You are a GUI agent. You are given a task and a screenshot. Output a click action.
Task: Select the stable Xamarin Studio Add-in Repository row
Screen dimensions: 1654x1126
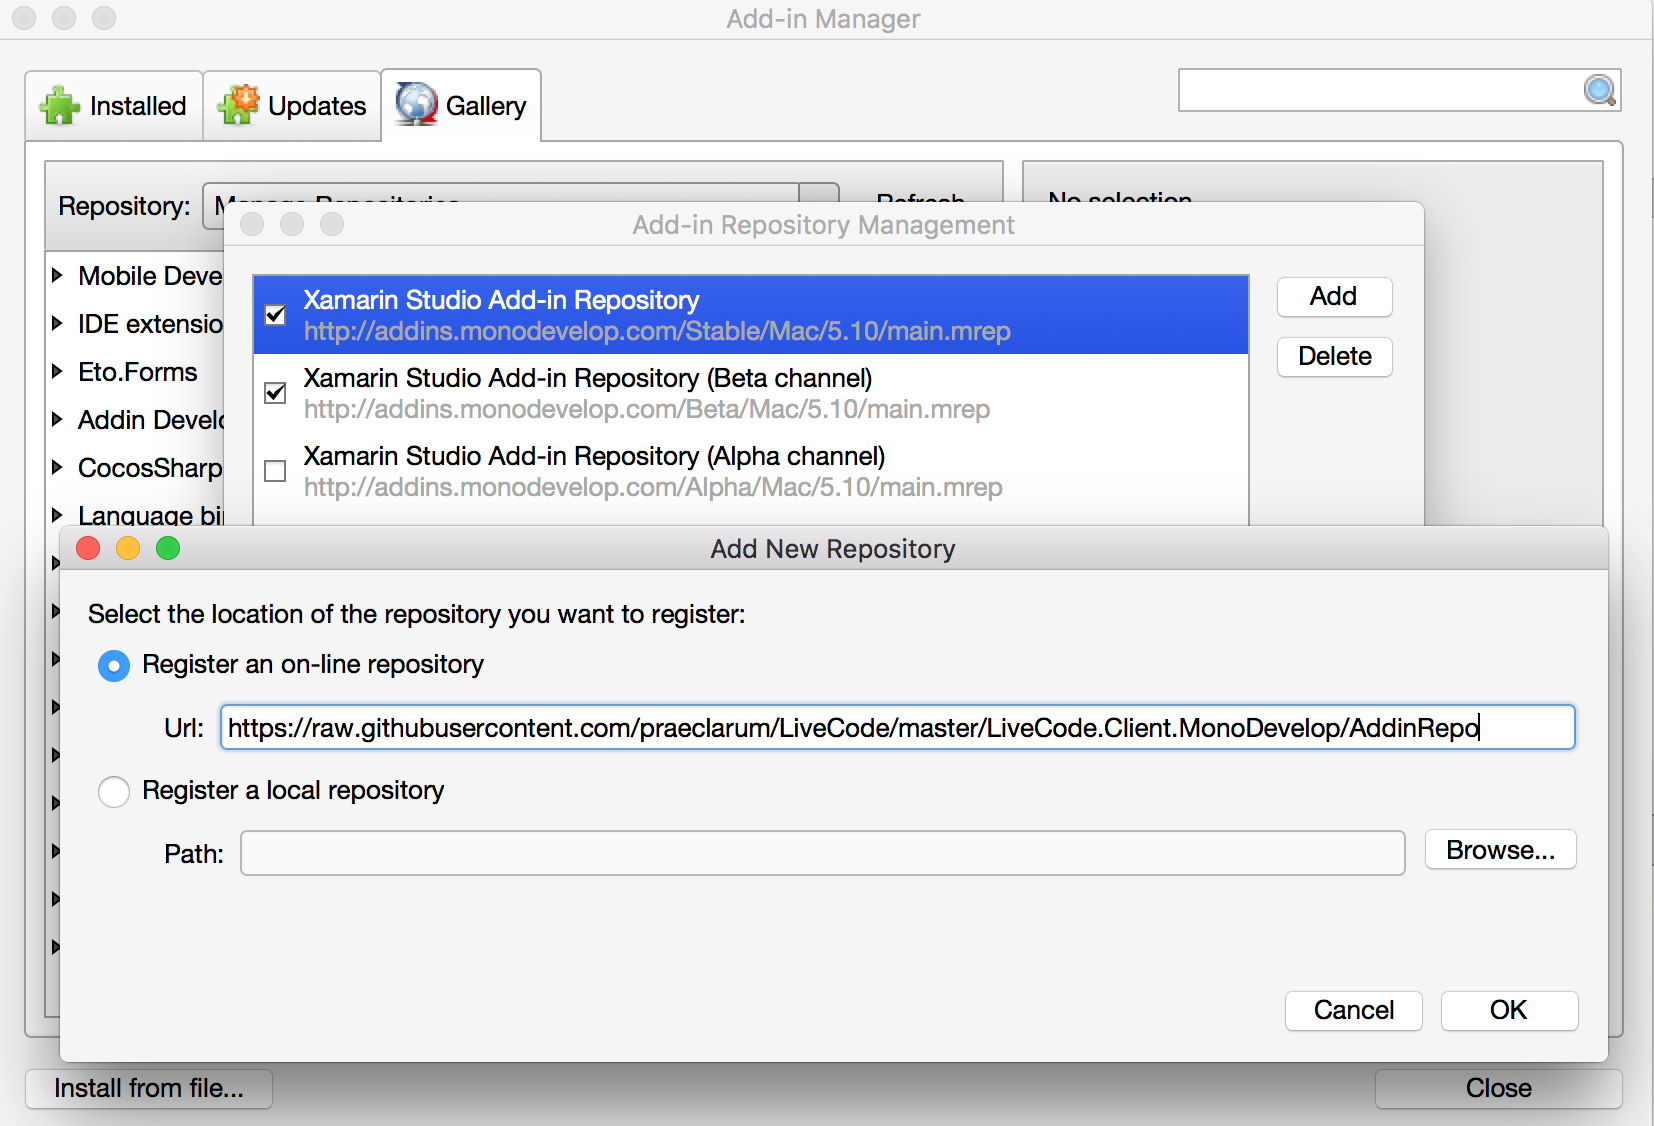[x=751, y=315]
